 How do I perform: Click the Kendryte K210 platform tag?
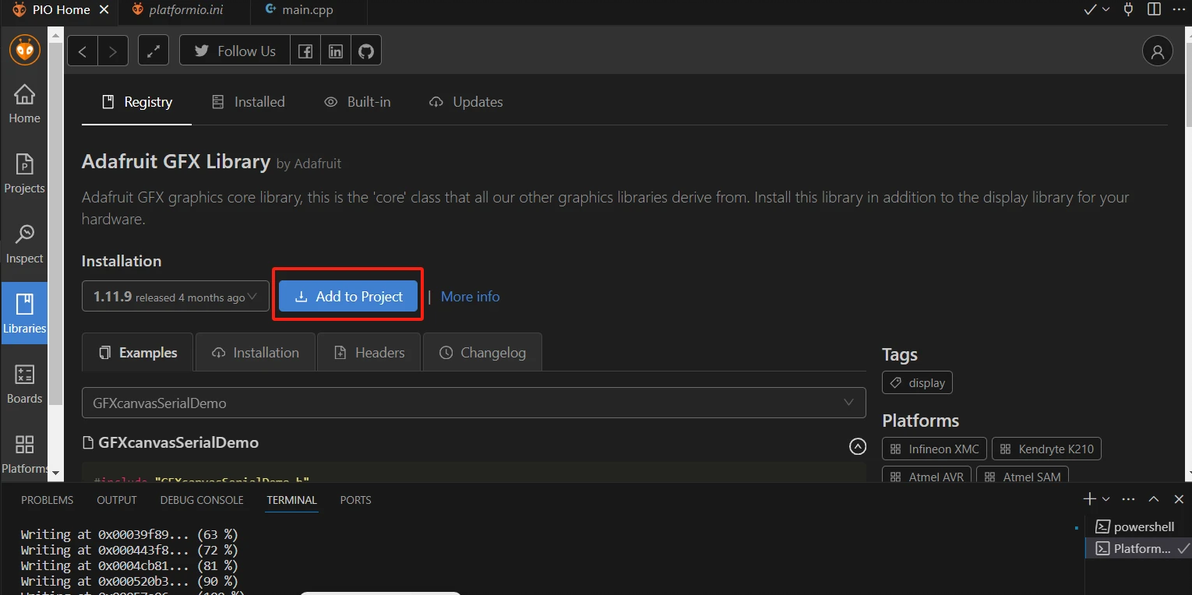click(1047, 449)
